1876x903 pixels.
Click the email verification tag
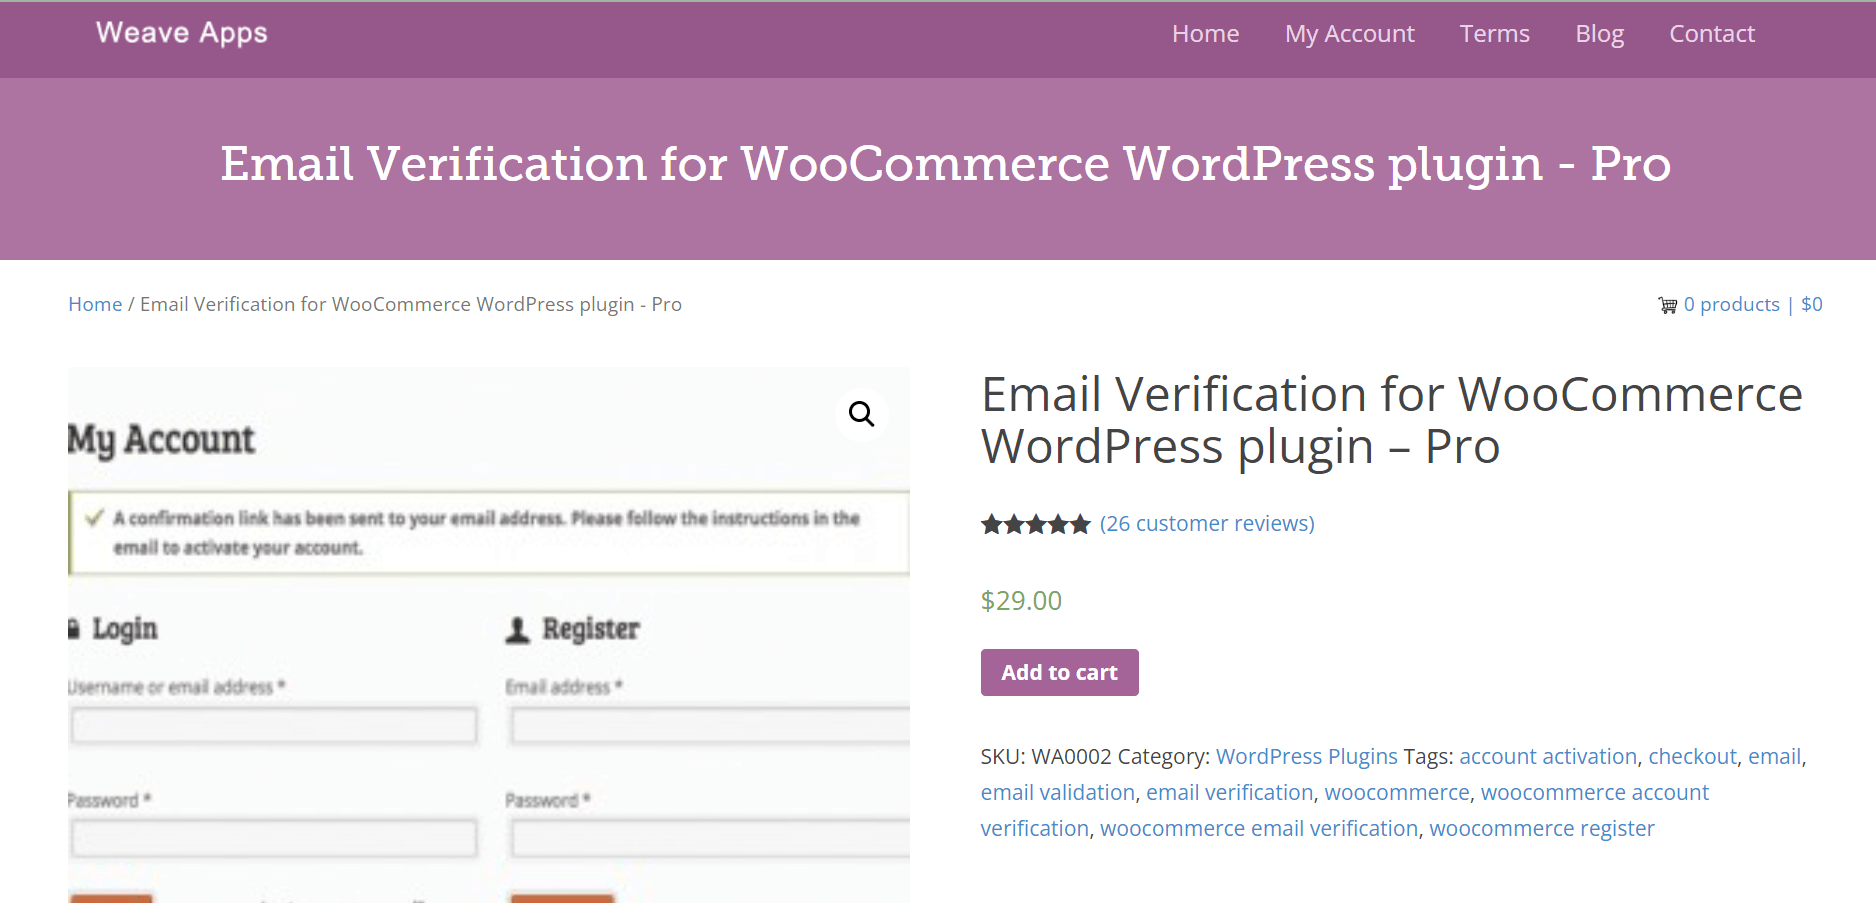(x=1229, y=792)
